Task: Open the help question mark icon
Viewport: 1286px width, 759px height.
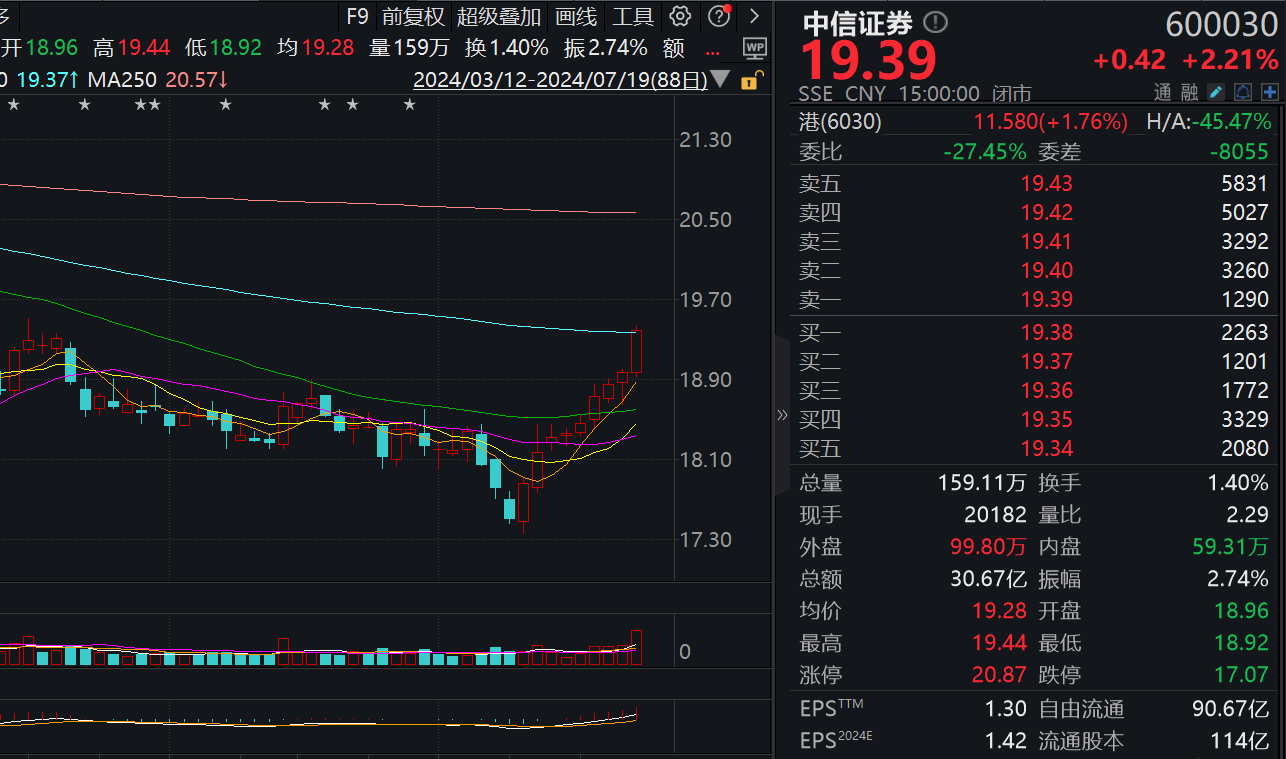Action: [718, 16]
